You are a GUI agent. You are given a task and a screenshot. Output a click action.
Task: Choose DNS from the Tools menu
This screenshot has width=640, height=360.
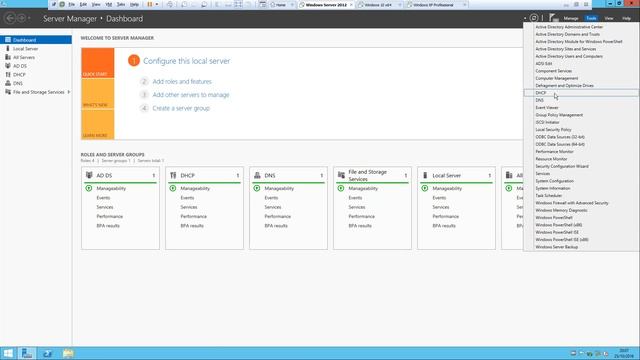pyautogui.click(x=540, y=100)
